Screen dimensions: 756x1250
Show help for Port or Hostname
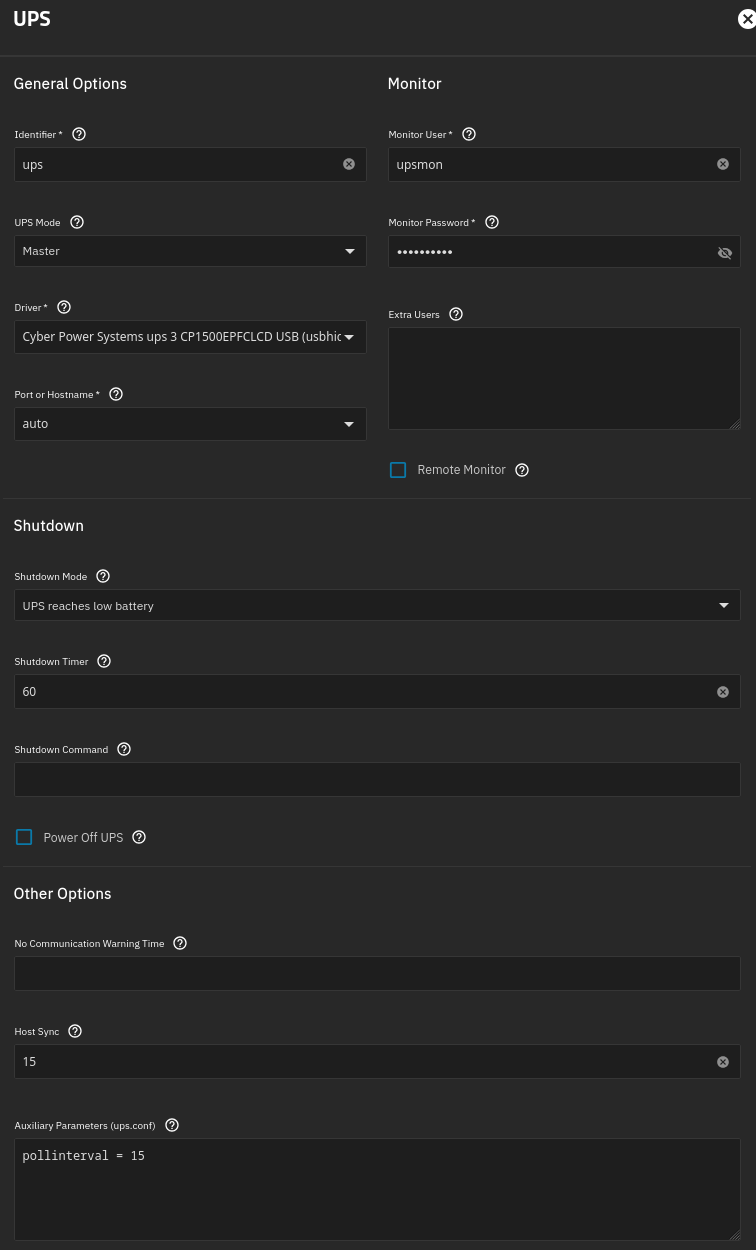click(116, 394)
